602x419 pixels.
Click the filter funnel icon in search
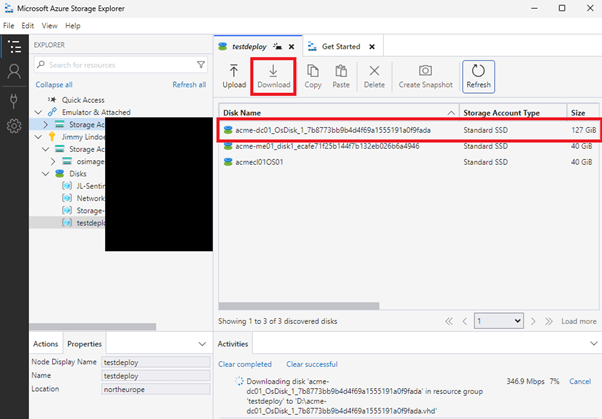tap(200, 65)
